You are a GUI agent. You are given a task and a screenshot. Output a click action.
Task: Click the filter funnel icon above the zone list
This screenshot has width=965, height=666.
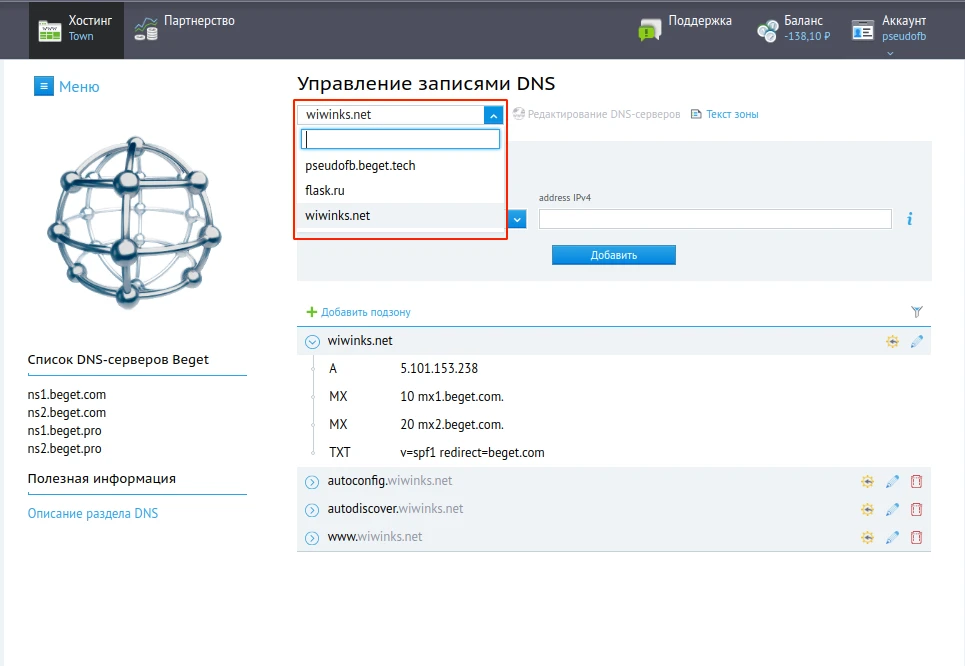pos(916,312)
